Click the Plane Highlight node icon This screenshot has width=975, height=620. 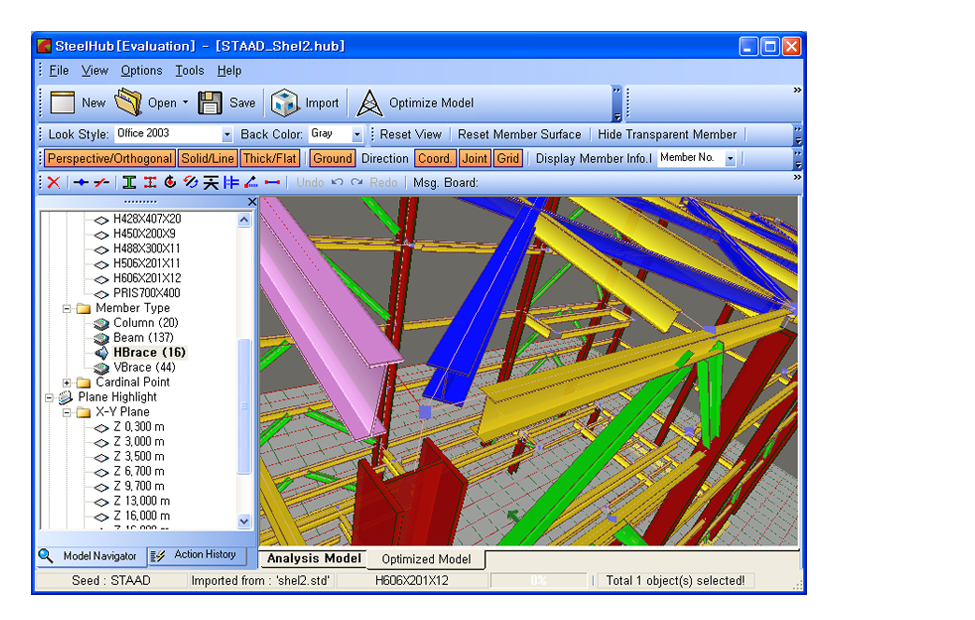(65, 397)
